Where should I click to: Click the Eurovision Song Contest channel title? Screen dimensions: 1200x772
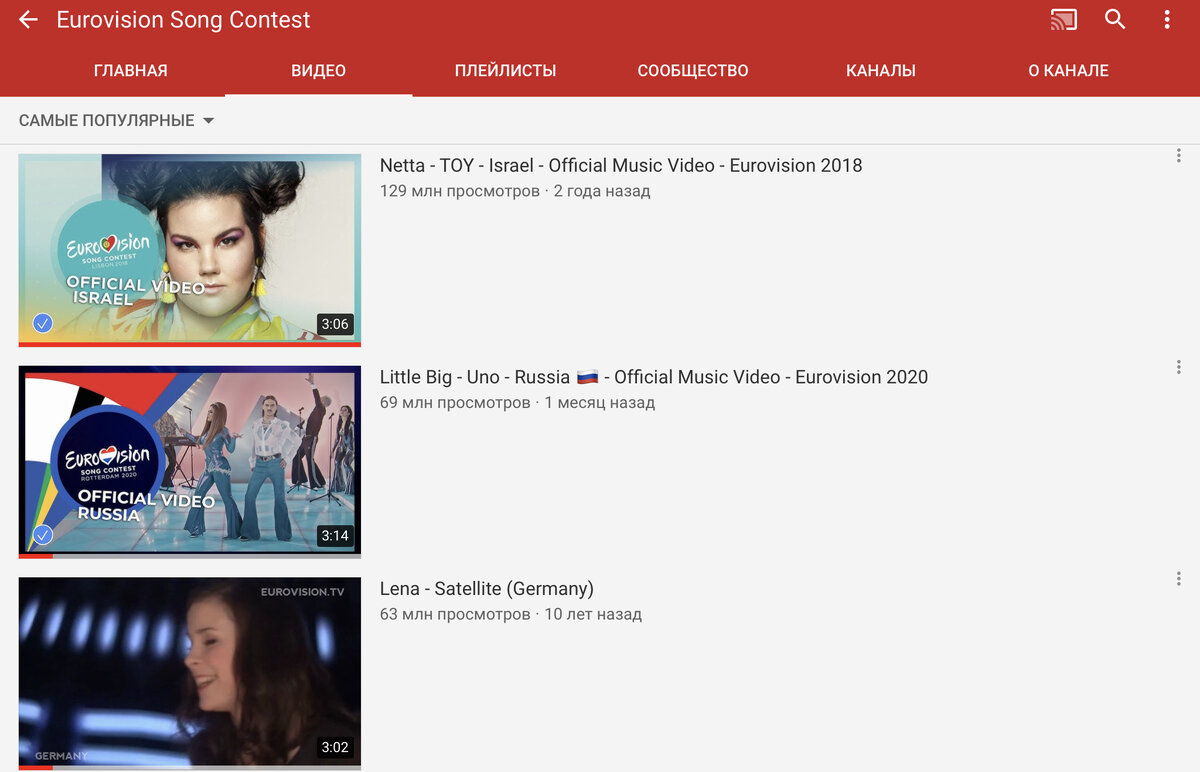point(183,20)
